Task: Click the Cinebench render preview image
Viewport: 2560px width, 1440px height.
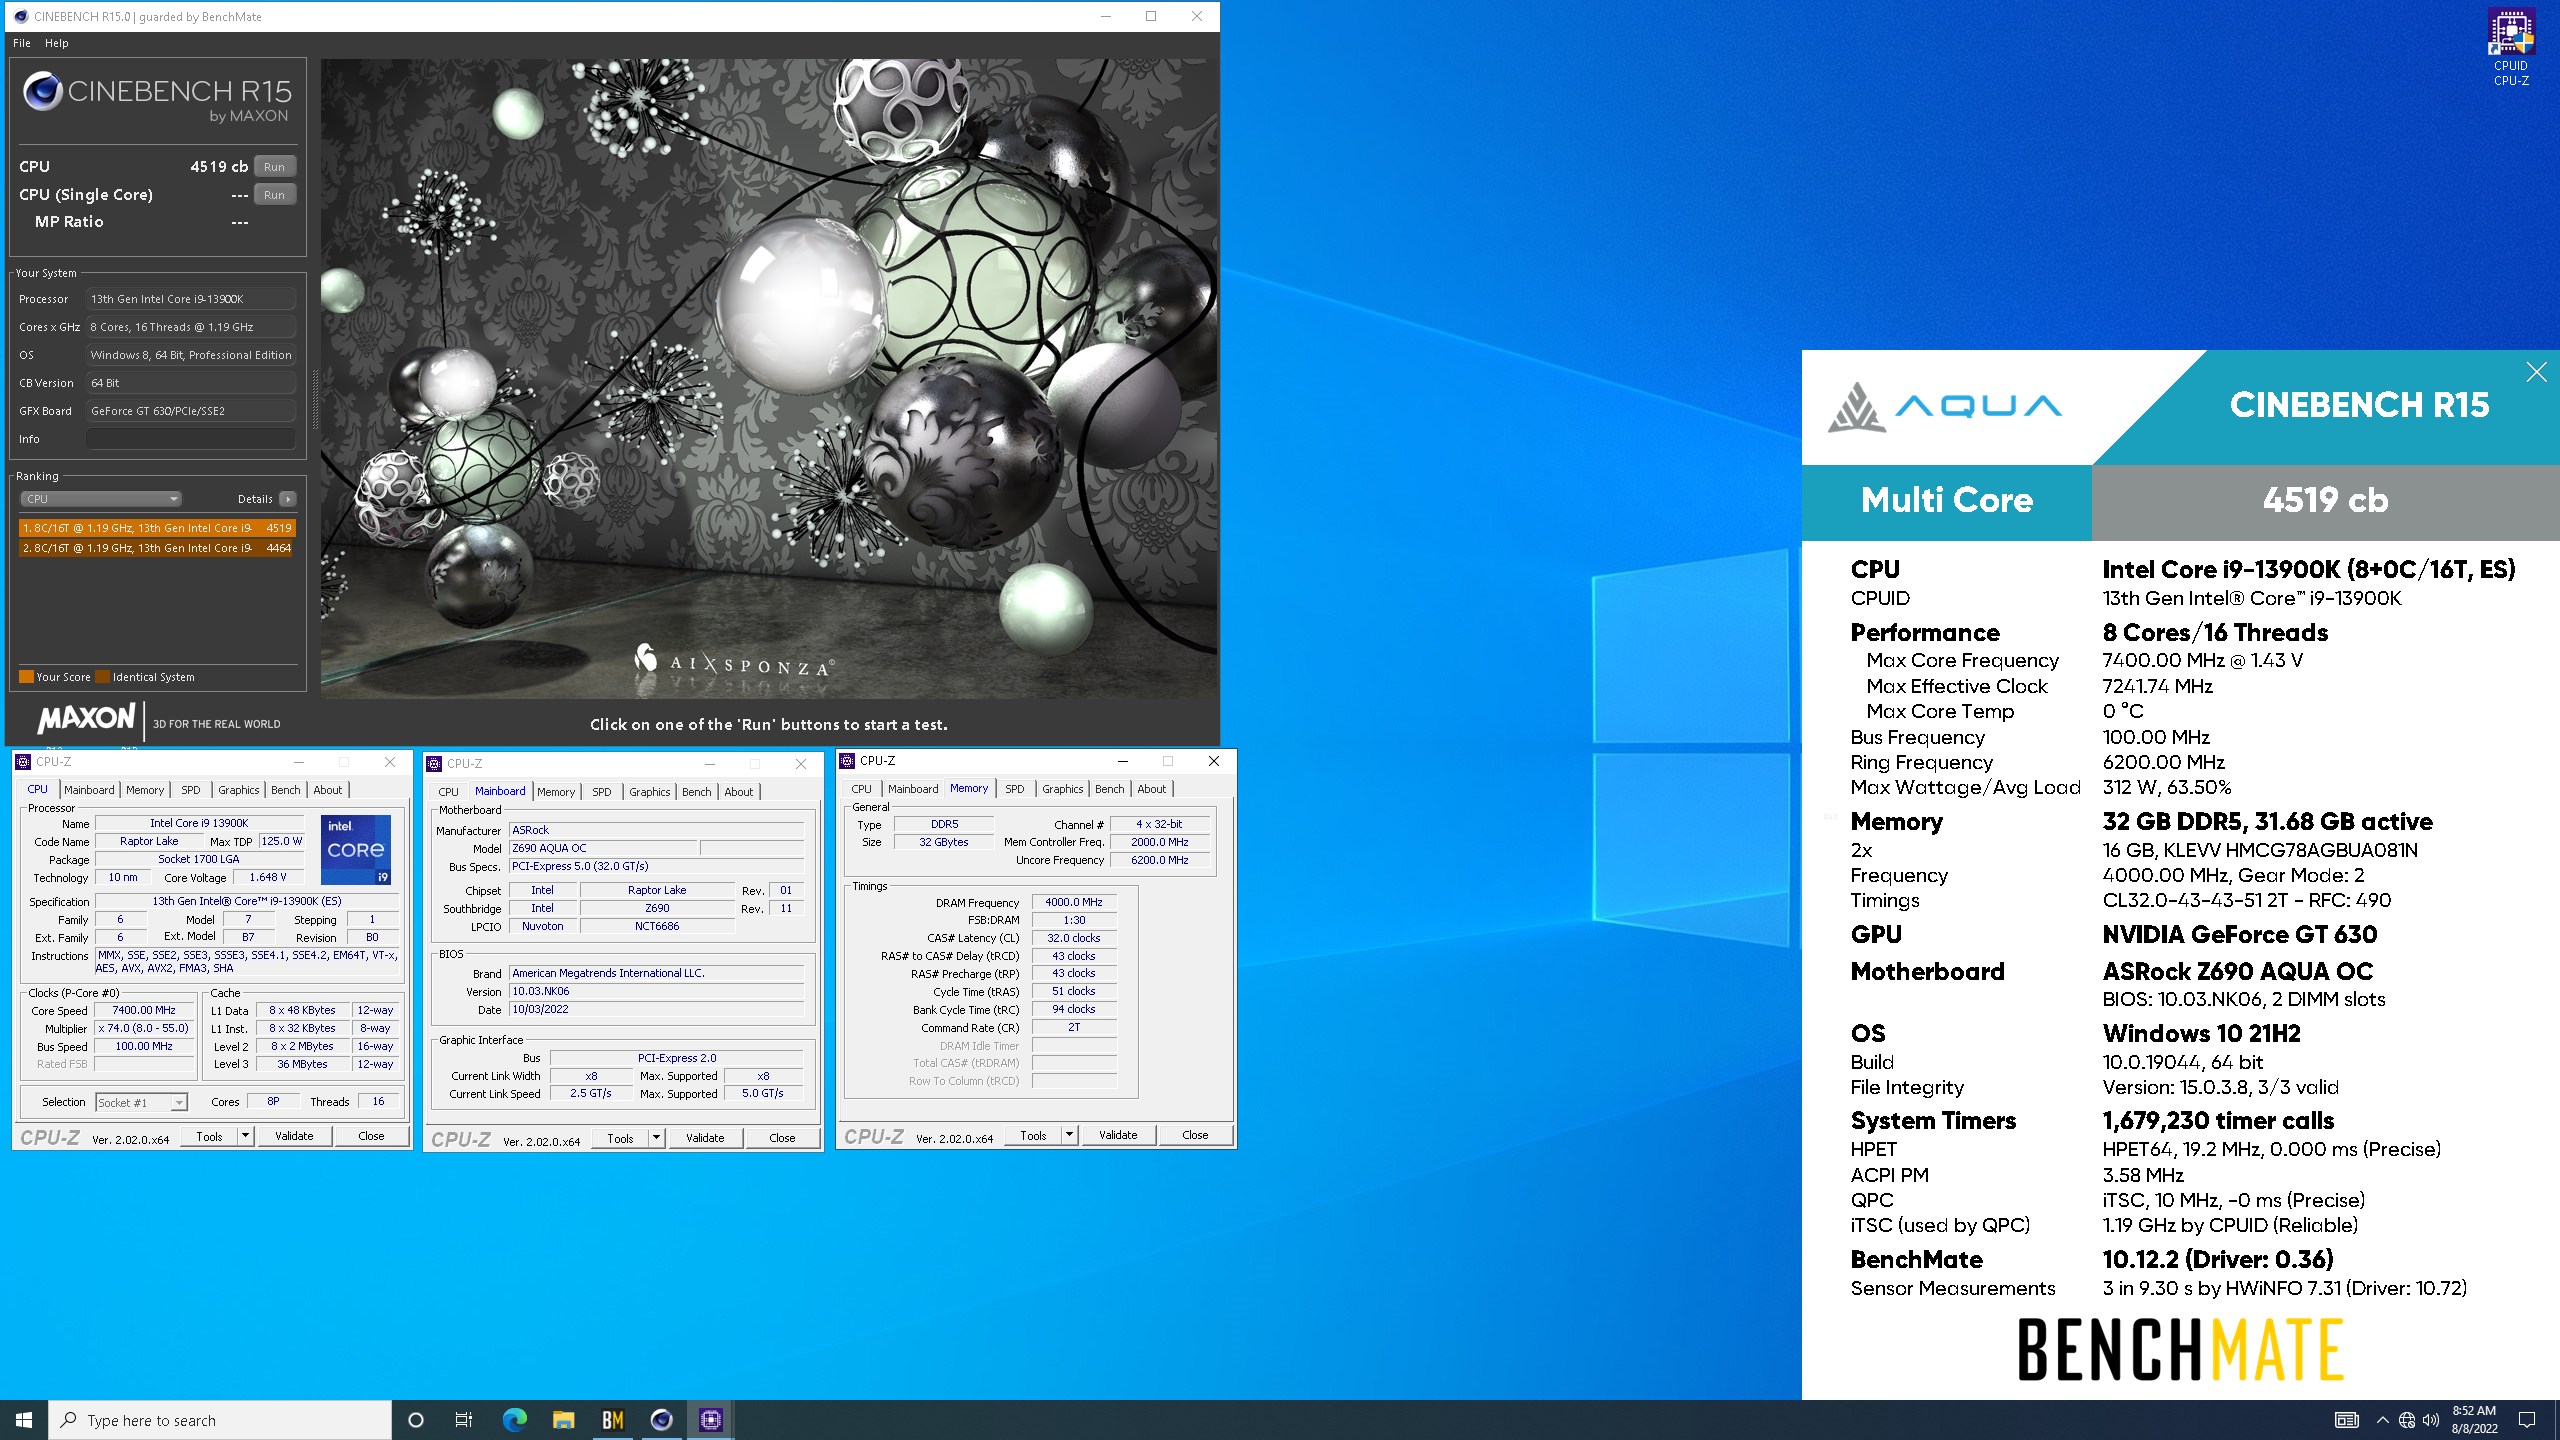Action: (769, 378)
